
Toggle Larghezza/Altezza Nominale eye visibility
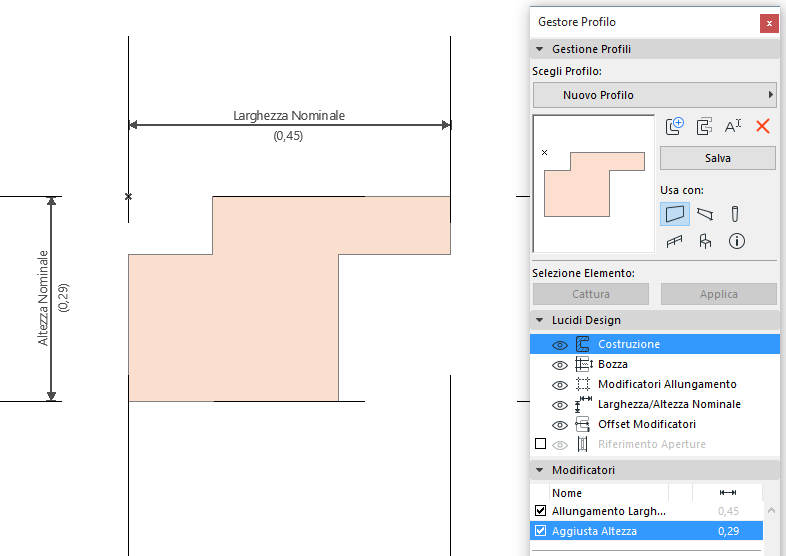559,405
